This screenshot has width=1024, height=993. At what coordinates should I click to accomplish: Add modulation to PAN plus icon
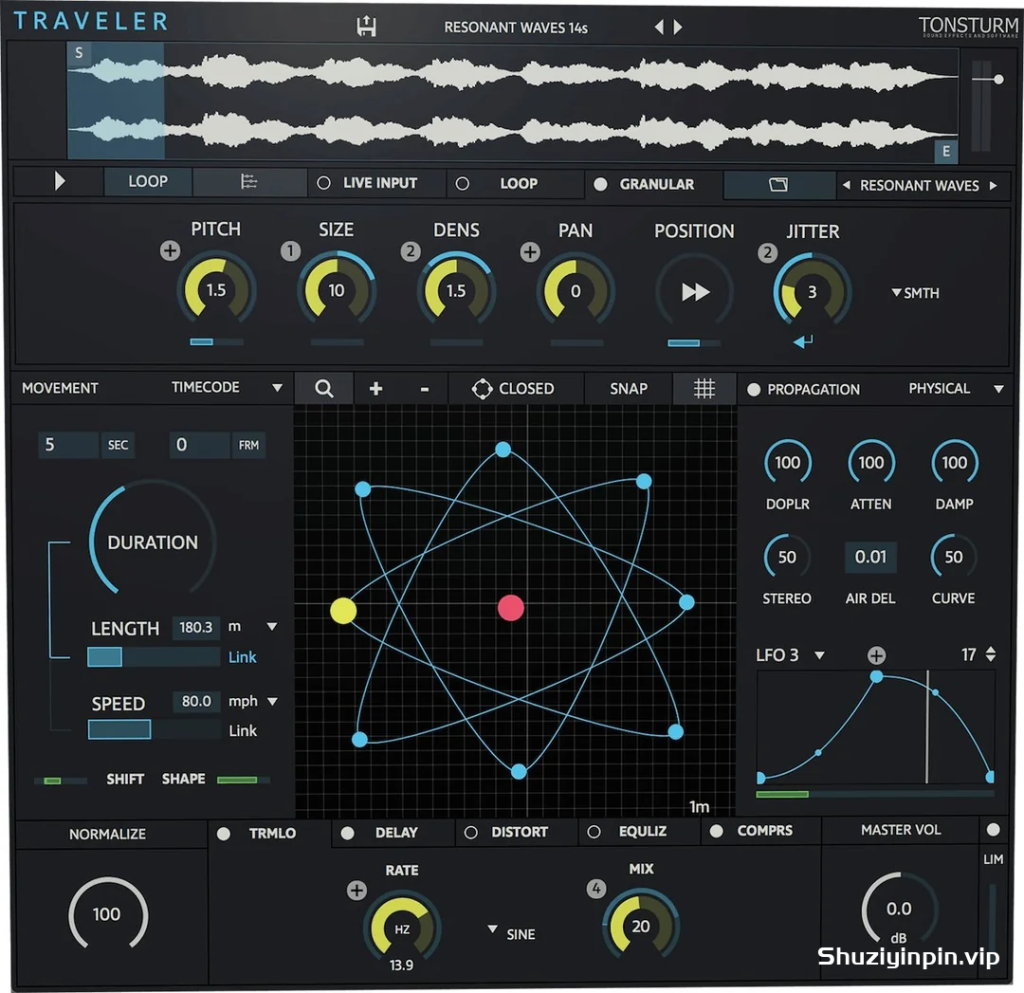click(530, 252)
